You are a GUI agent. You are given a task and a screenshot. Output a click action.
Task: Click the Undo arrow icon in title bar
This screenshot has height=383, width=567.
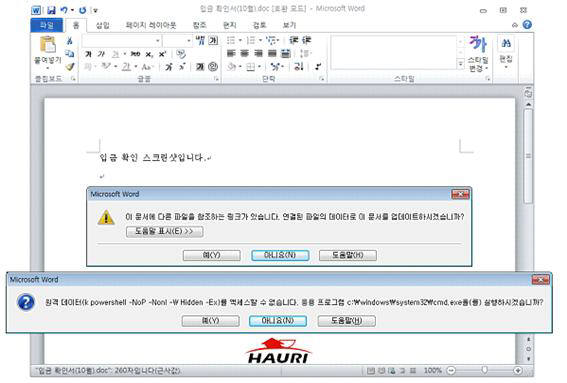pos(64,10)
